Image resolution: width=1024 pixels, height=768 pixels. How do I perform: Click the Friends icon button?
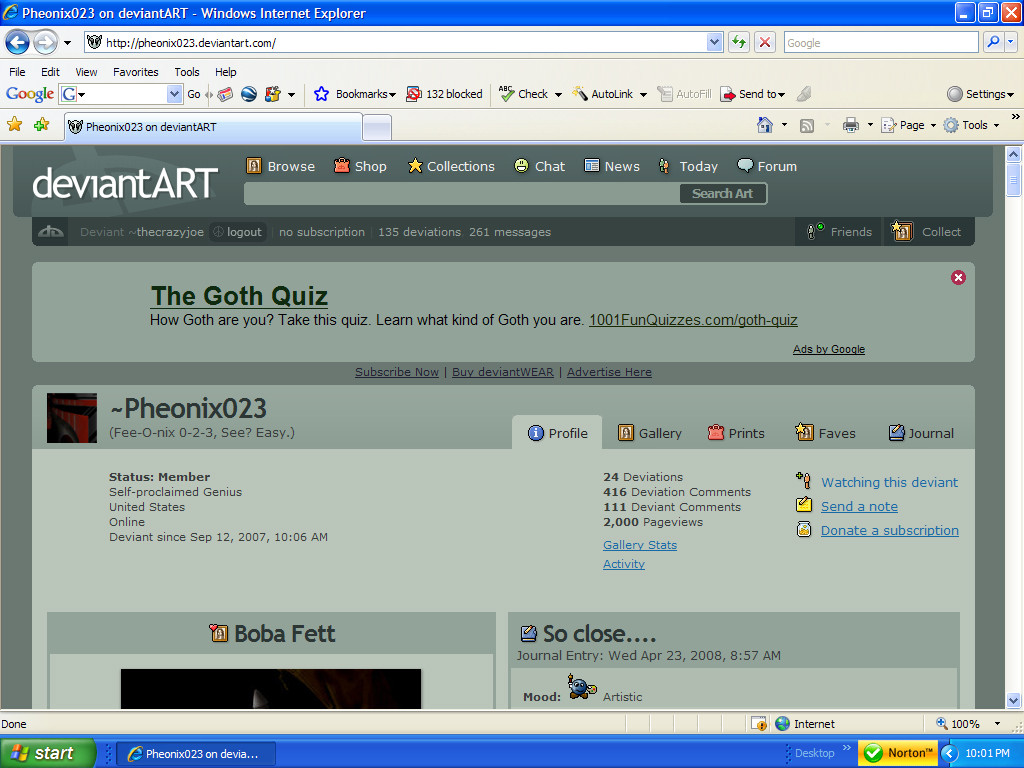tap(839, 232)
